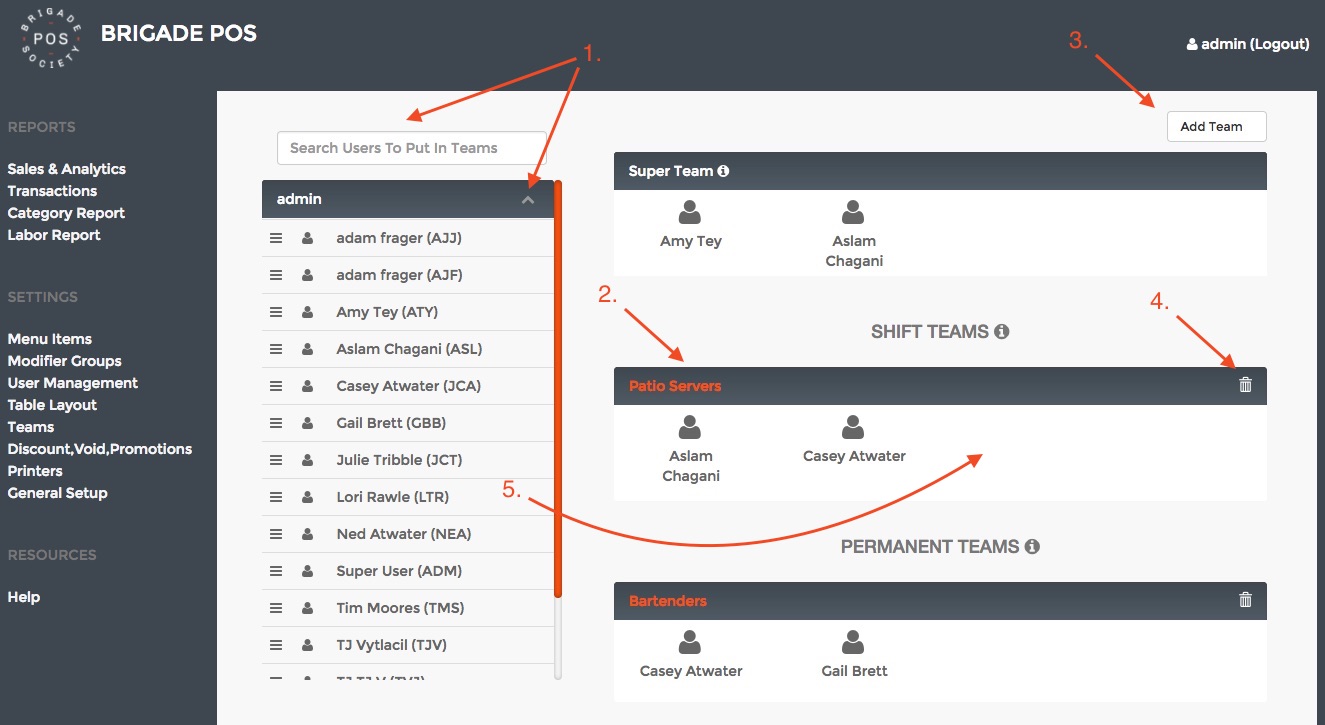Click the person icon beside Julie Tribble (JCT)

(307, 460)
